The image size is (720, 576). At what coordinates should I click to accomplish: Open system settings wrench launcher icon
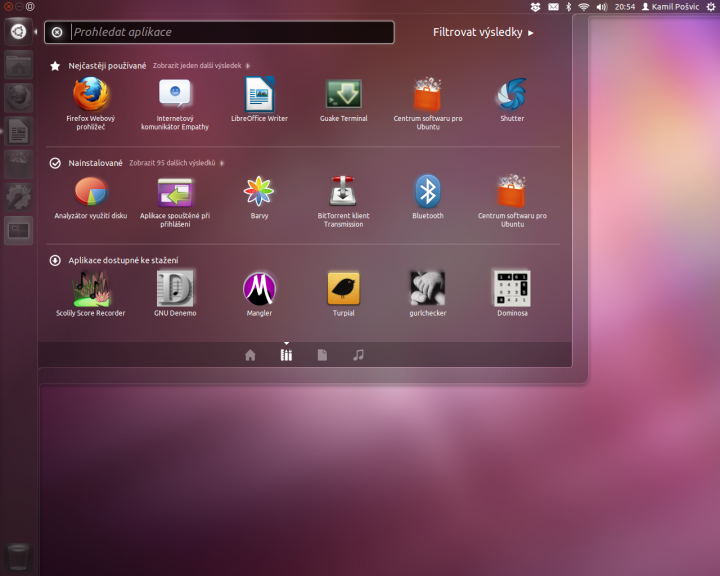coord(18,197)
